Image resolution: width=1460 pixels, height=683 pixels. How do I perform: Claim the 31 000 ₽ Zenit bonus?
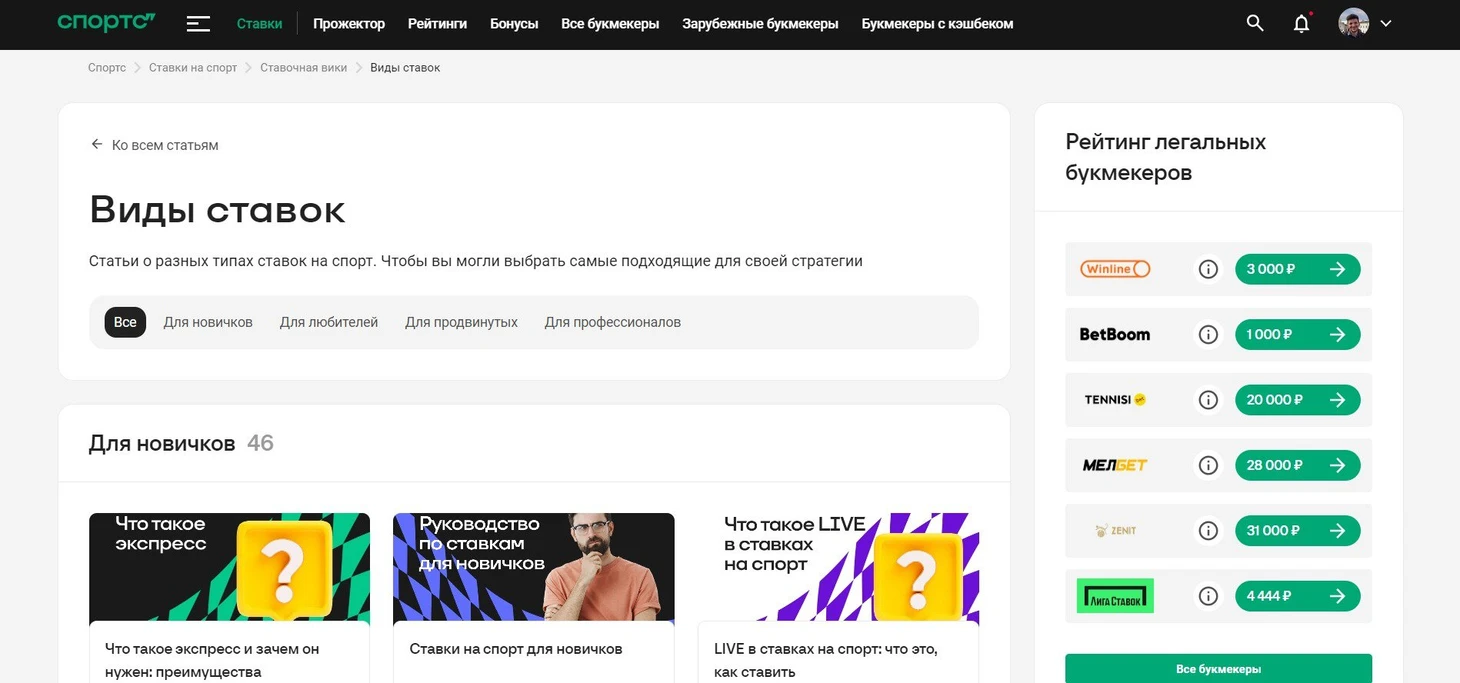1297,530
